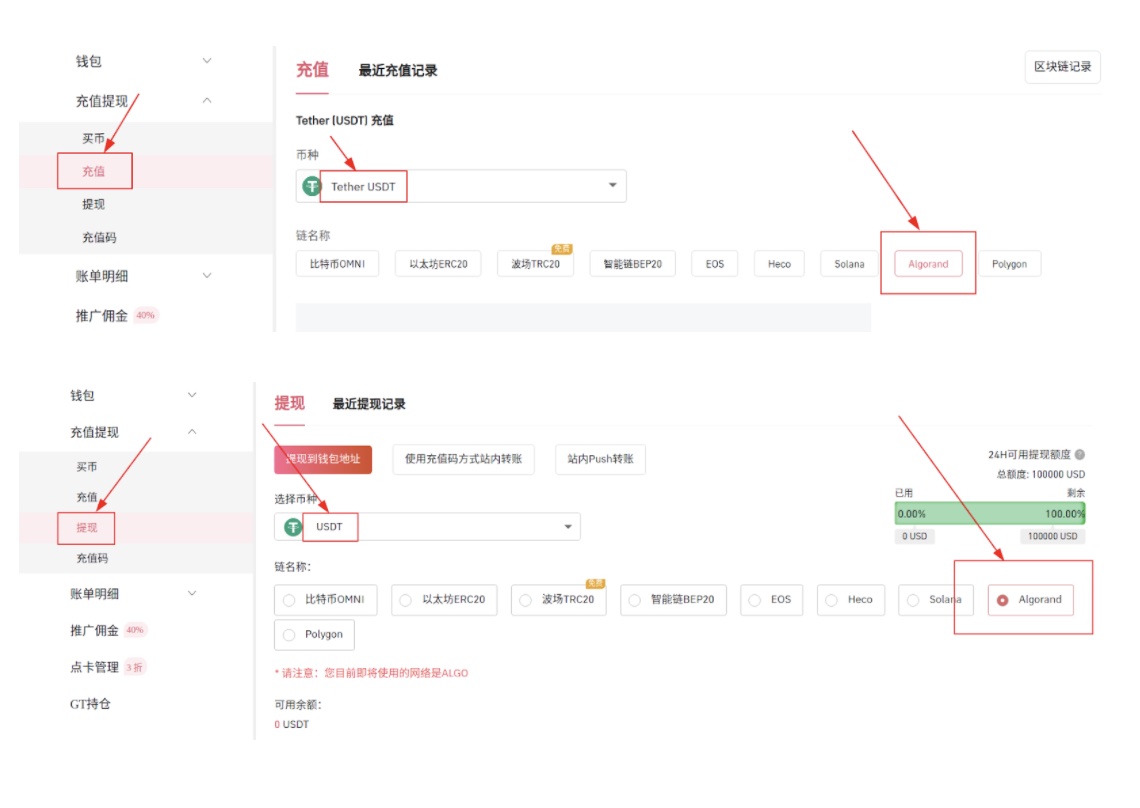Open the USDT withdrawal currency dropdown

pos(567,527)
